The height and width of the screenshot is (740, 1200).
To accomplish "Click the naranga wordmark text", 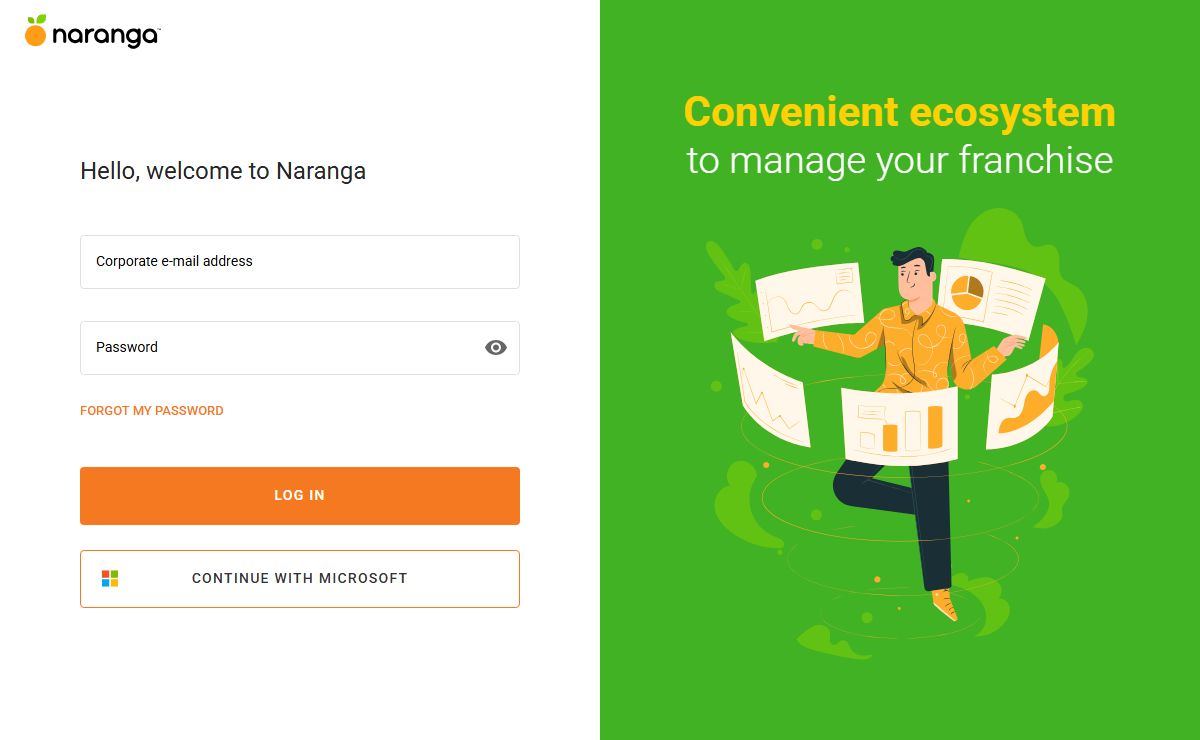I will [x=105, y=36].
